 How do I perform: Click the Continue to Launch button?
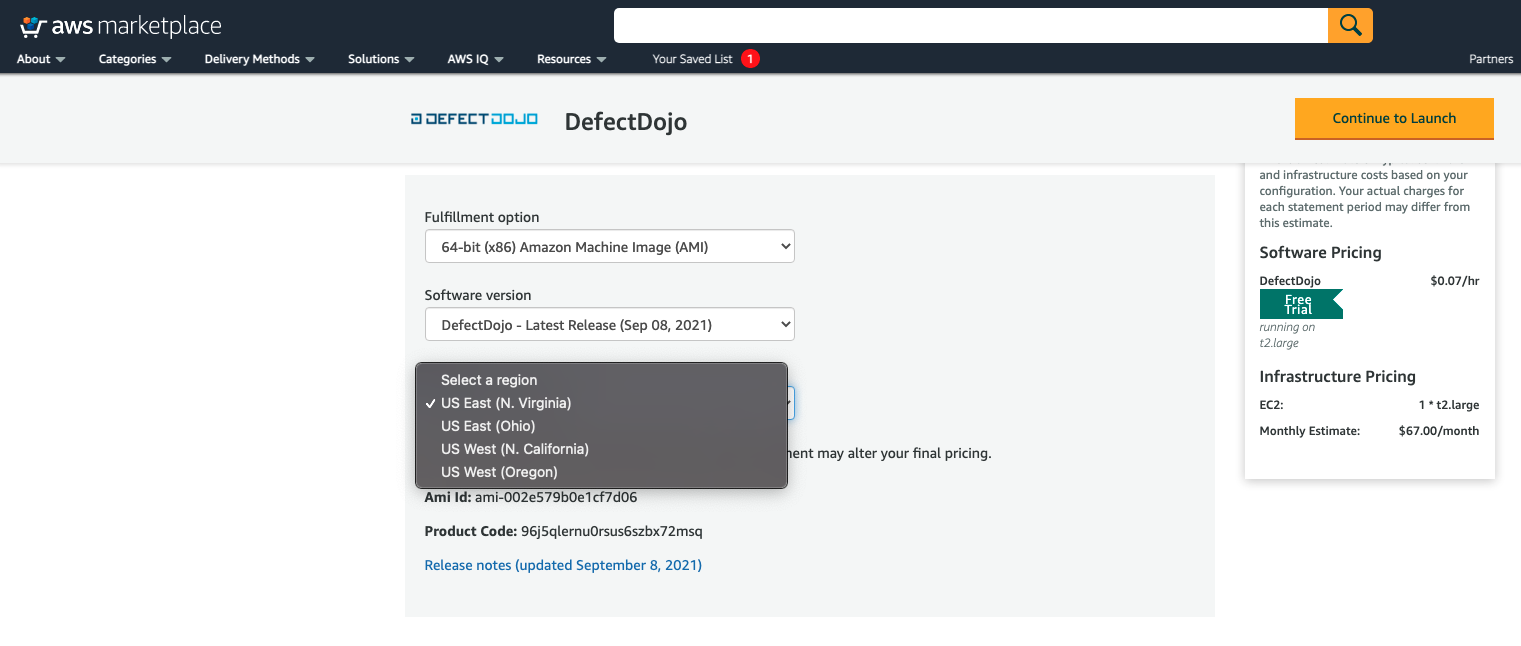pos(1394,118)
